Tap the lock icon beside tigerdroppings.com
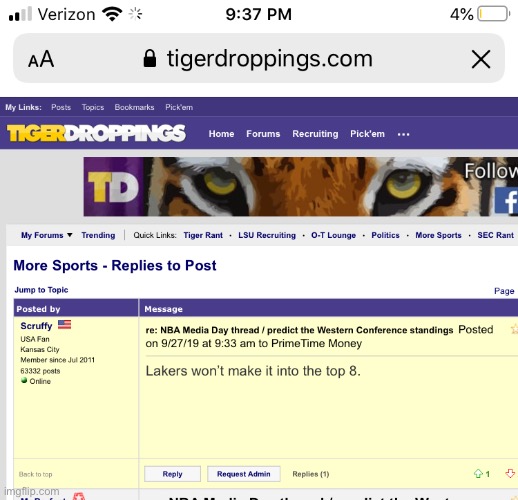 (x=150, y=58)
